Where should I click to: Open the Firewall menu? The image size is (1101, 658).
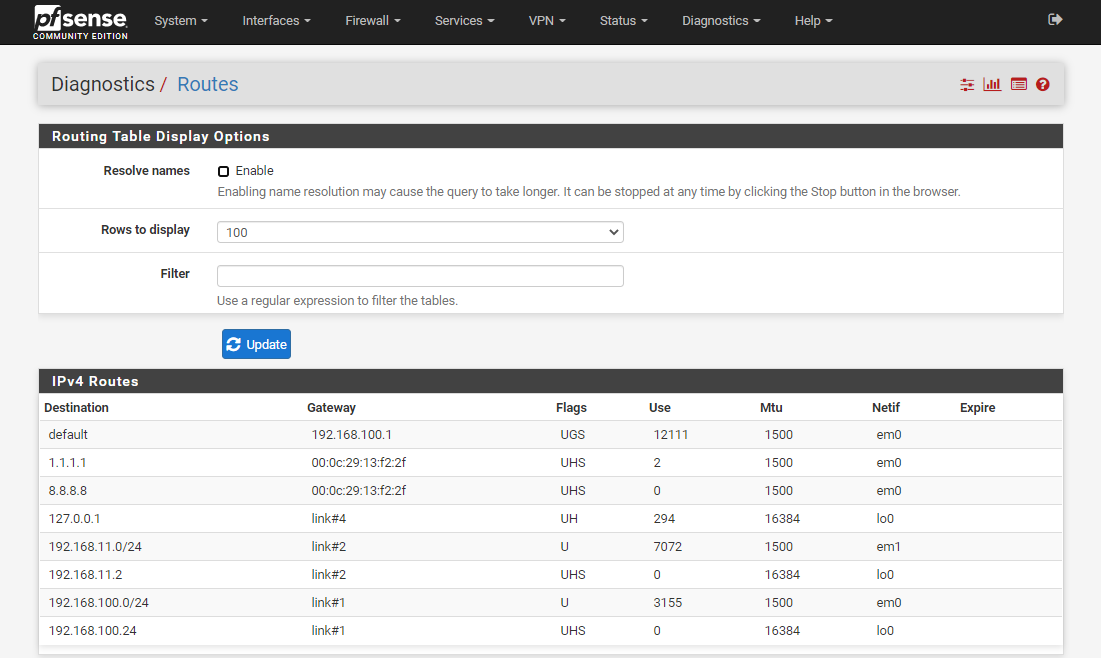point(373,21)
